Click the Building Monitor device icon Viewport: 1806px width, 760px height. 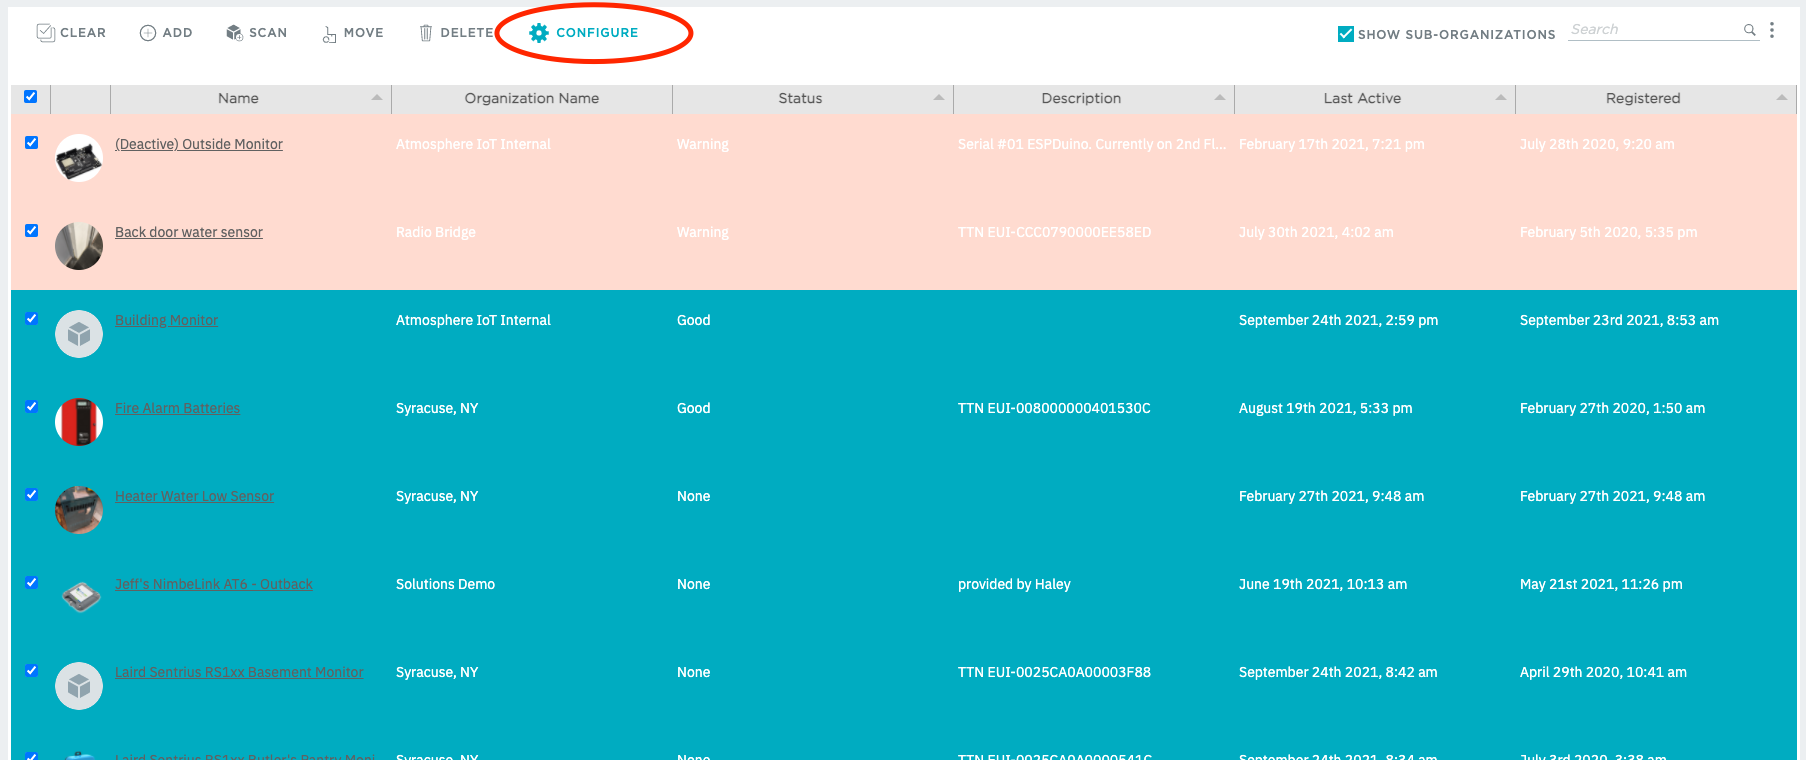pos(79,334)
